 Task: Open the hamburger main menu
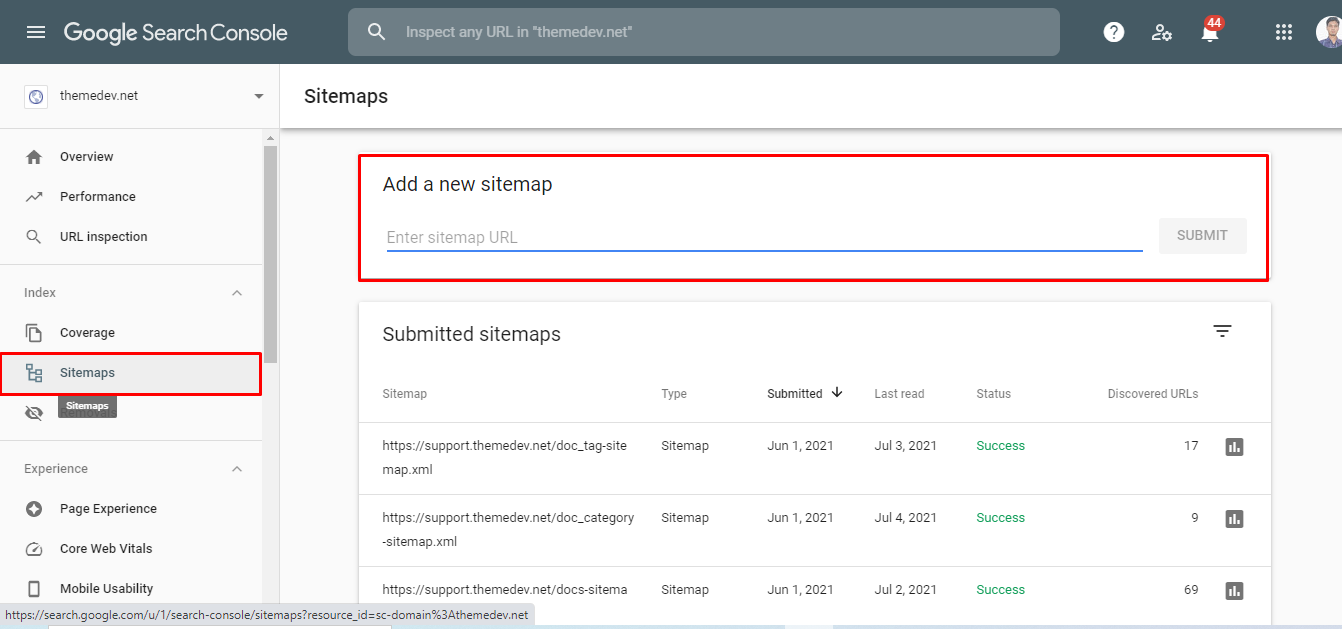coord(36,32)
